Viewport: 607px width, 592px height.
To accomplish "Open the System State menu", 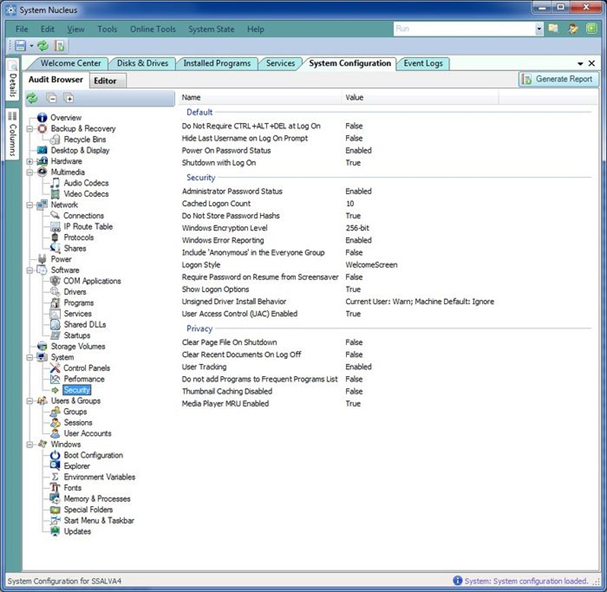I will pyautogui.click(x=211, y=29).
